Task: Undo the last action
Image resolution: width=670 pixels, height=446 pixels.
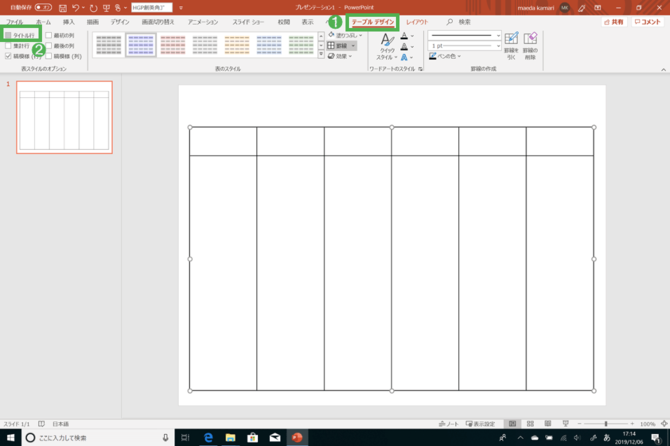Action: pyautogui.click(x=76, y=8)
